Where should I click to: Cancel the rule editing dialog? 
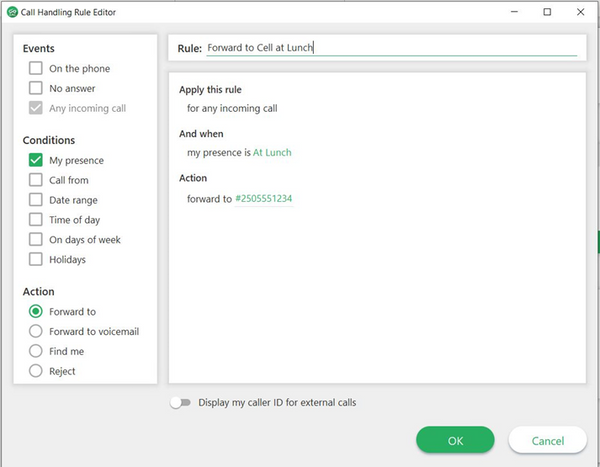pyautogui.click(x=547, y=440)
